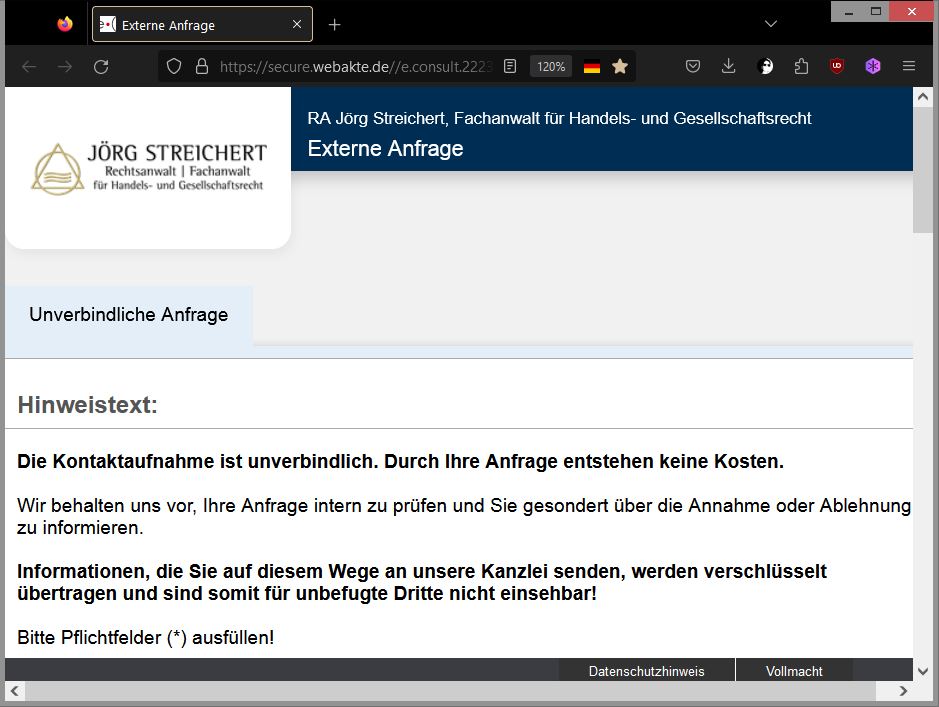Click the 'RA Jörg Streichert, Fachanwalt' header line
Screen dimensions: 939x707
coord(559,119)
